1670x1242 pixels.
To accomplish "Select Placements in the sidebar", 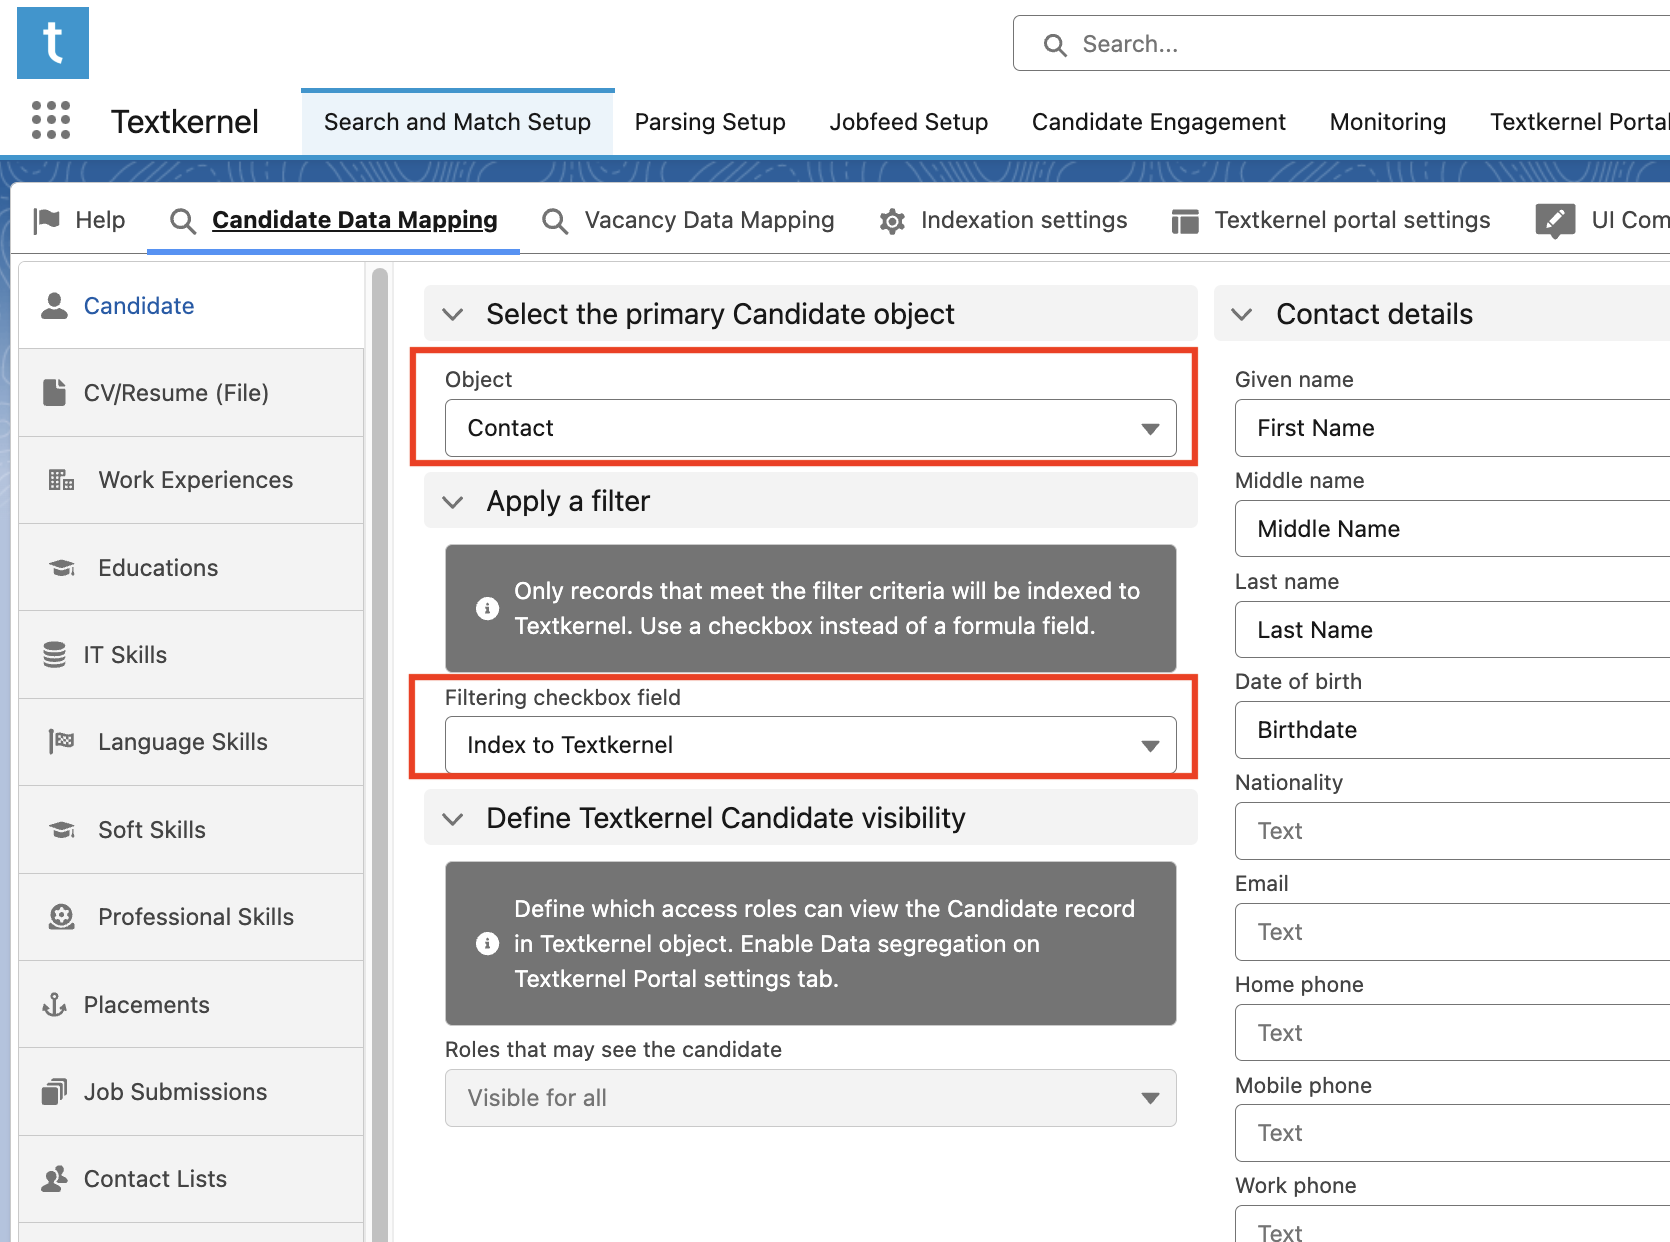I will click(x=191, y=1005).
